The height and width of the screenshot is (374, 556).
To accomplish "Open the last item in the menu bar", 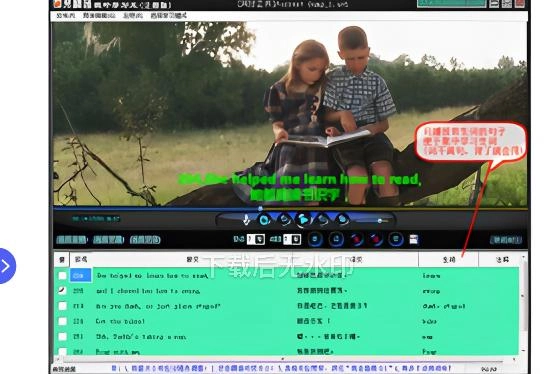I will coord(168,16).
